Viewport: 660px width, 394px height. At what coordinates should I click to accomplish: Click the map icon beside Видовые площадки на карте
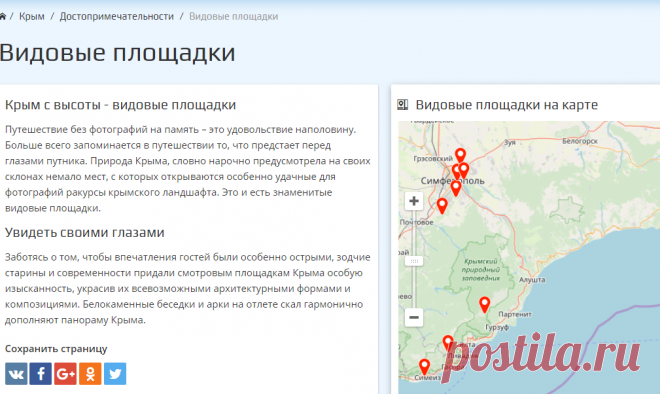click(x=403, y=105)
